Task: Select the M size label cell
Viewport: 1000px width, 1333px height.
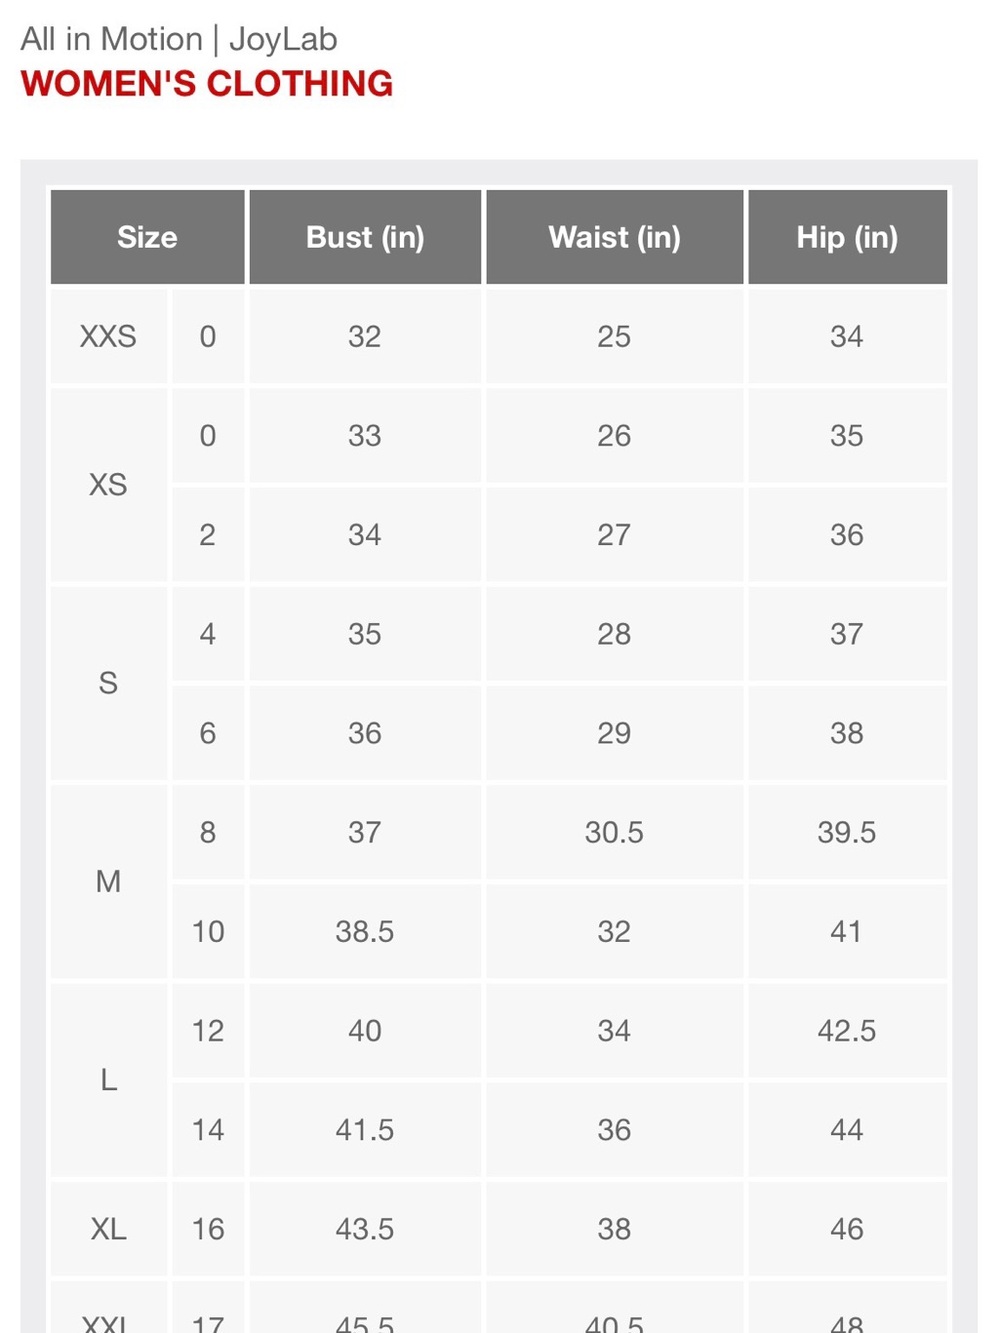Action: 108,881
